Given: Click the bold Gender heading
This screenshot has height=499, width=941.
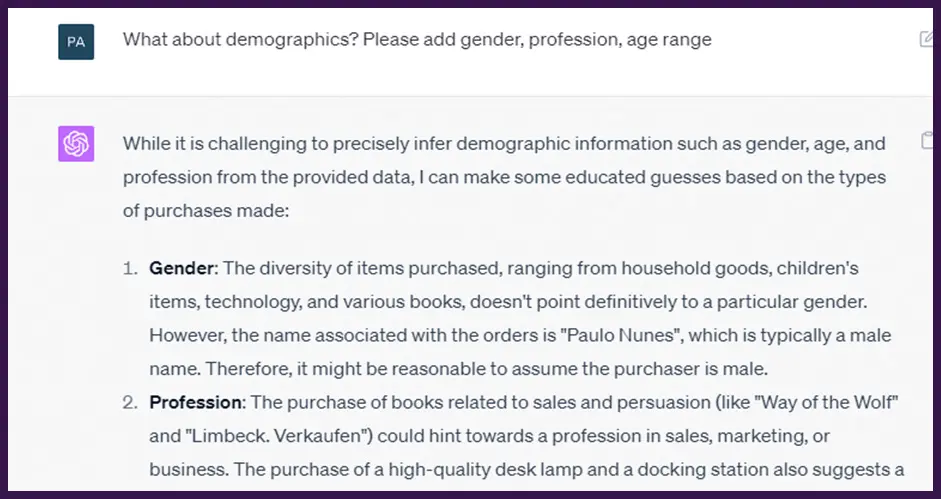Looking at the screenshot, I should (183, 269).
